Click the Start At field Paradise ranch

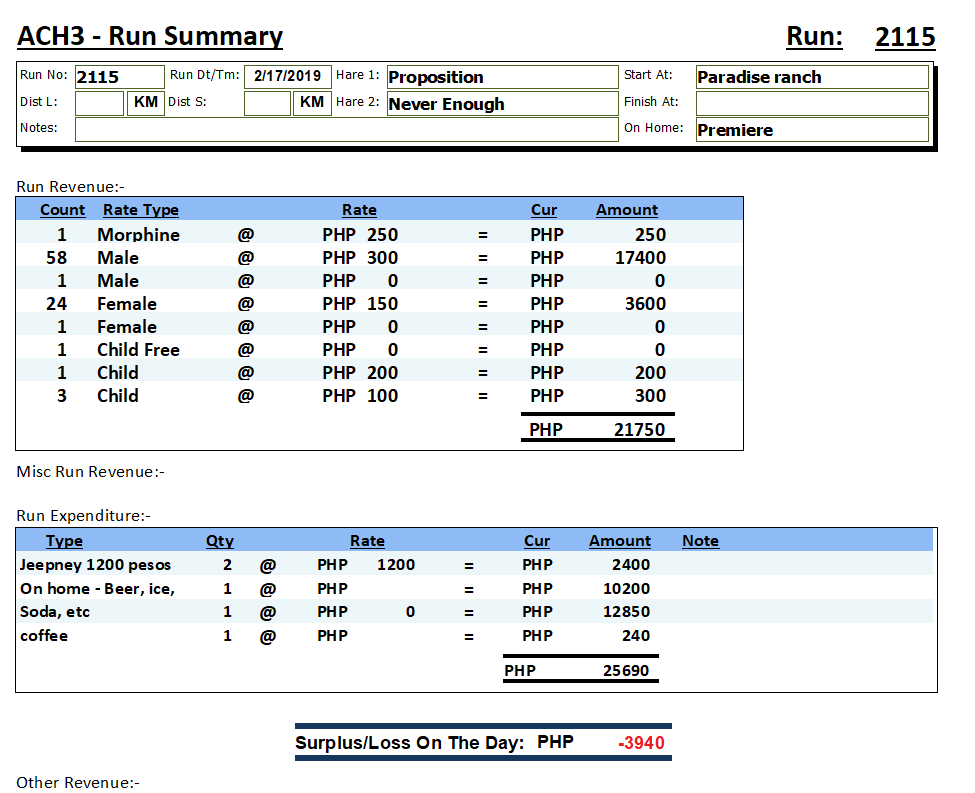pyautogui.click(x=811, y=77)
